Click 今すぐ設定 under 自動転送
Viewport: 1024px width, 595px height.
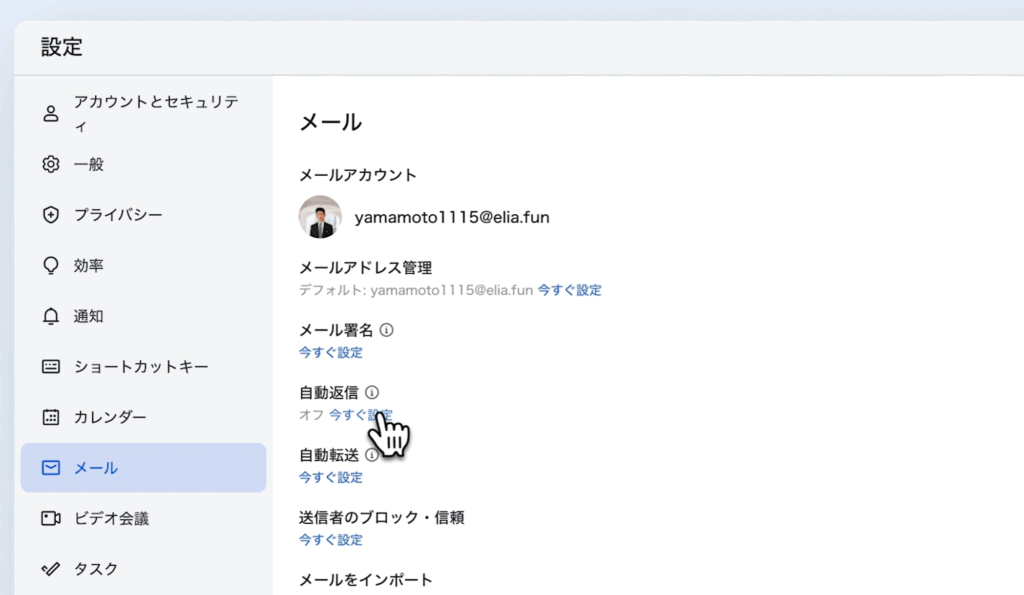(330, 477)
